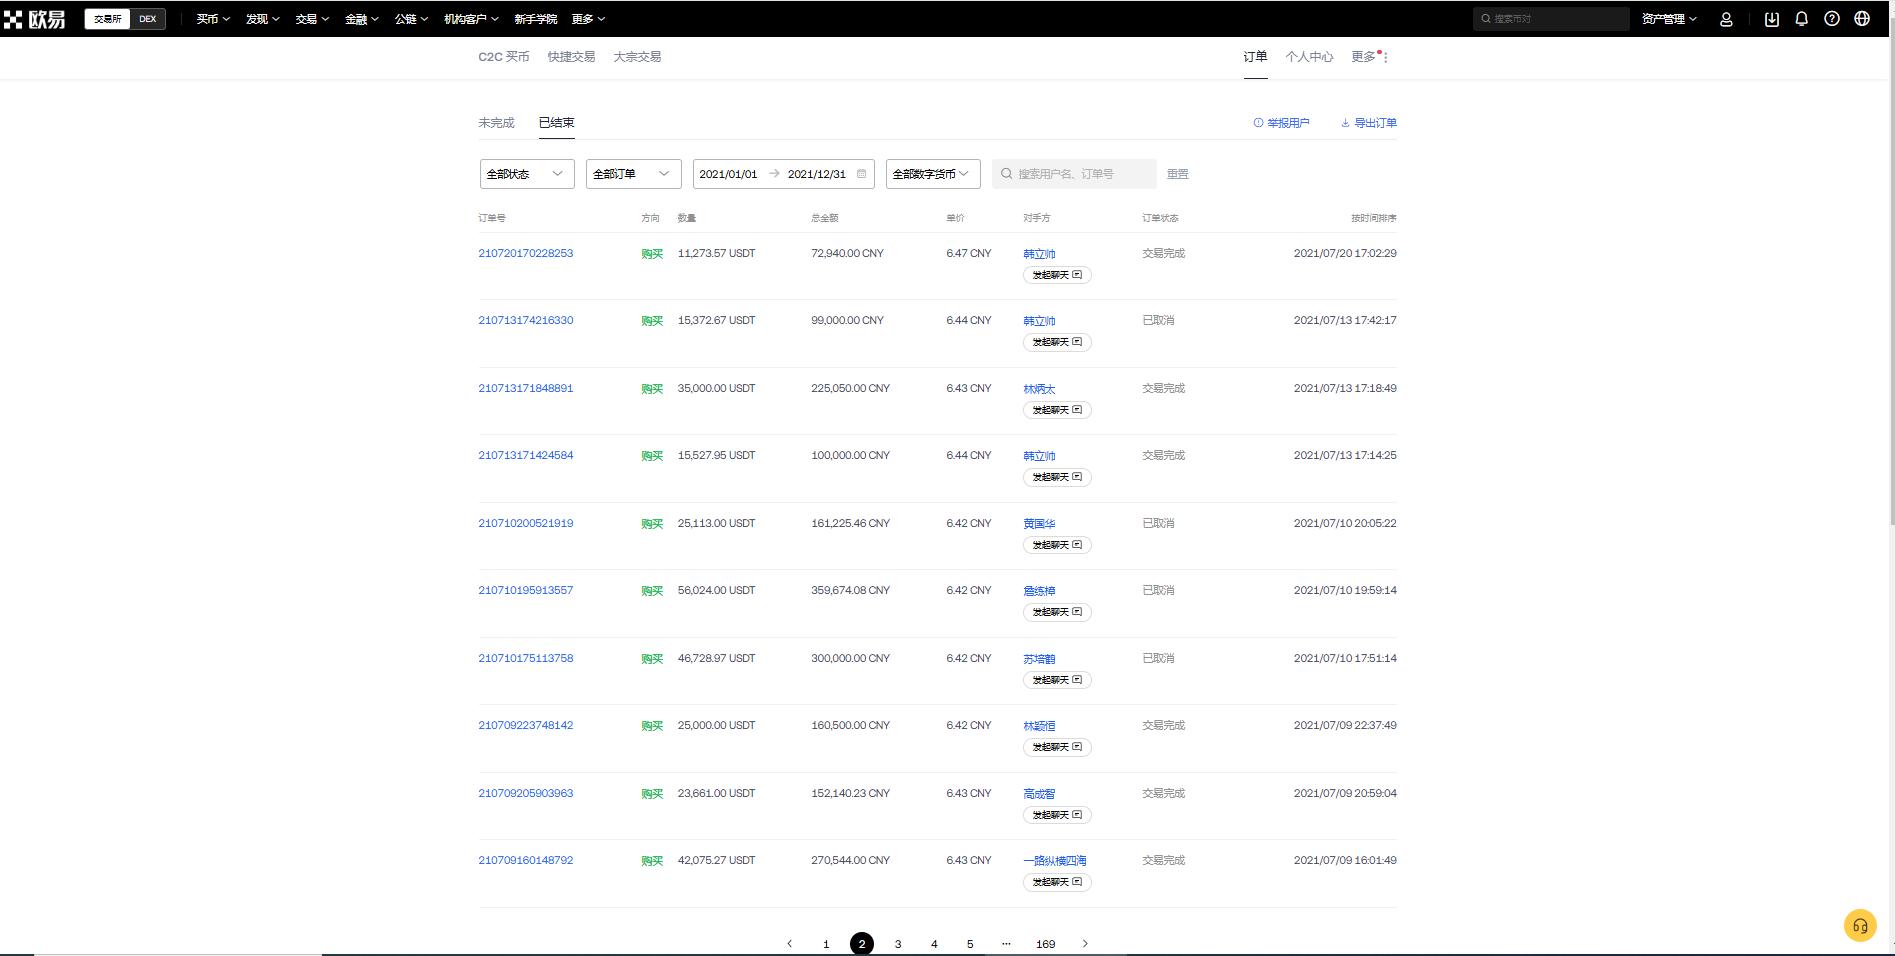Go to next page arrow
Image resolution: width=1895 pixels, height=956 pixels.
point(1085,944)
